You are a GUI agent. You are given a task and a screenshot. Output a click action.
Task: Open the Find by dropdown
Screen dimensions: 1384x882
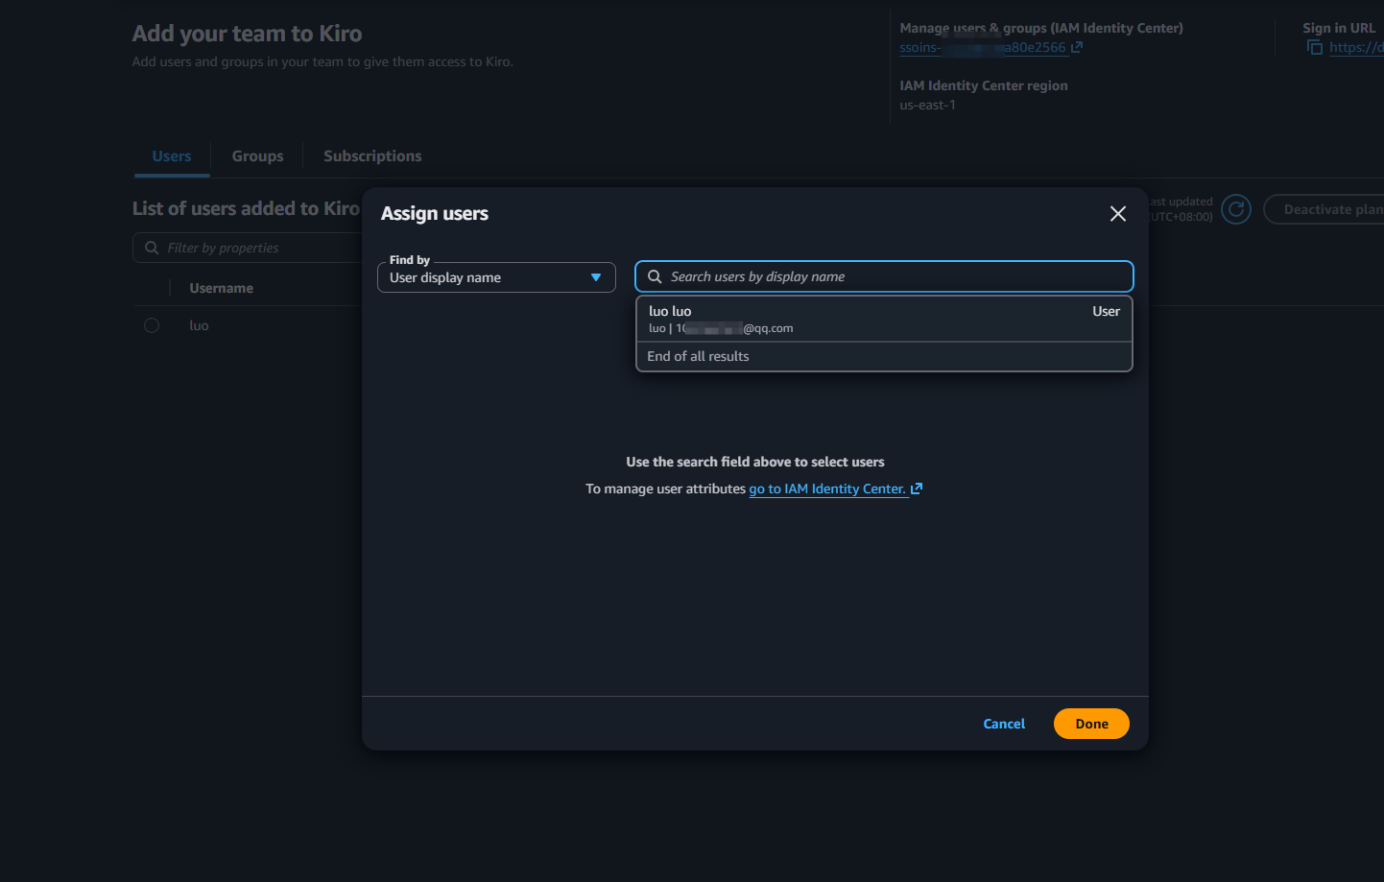[496, 277]
